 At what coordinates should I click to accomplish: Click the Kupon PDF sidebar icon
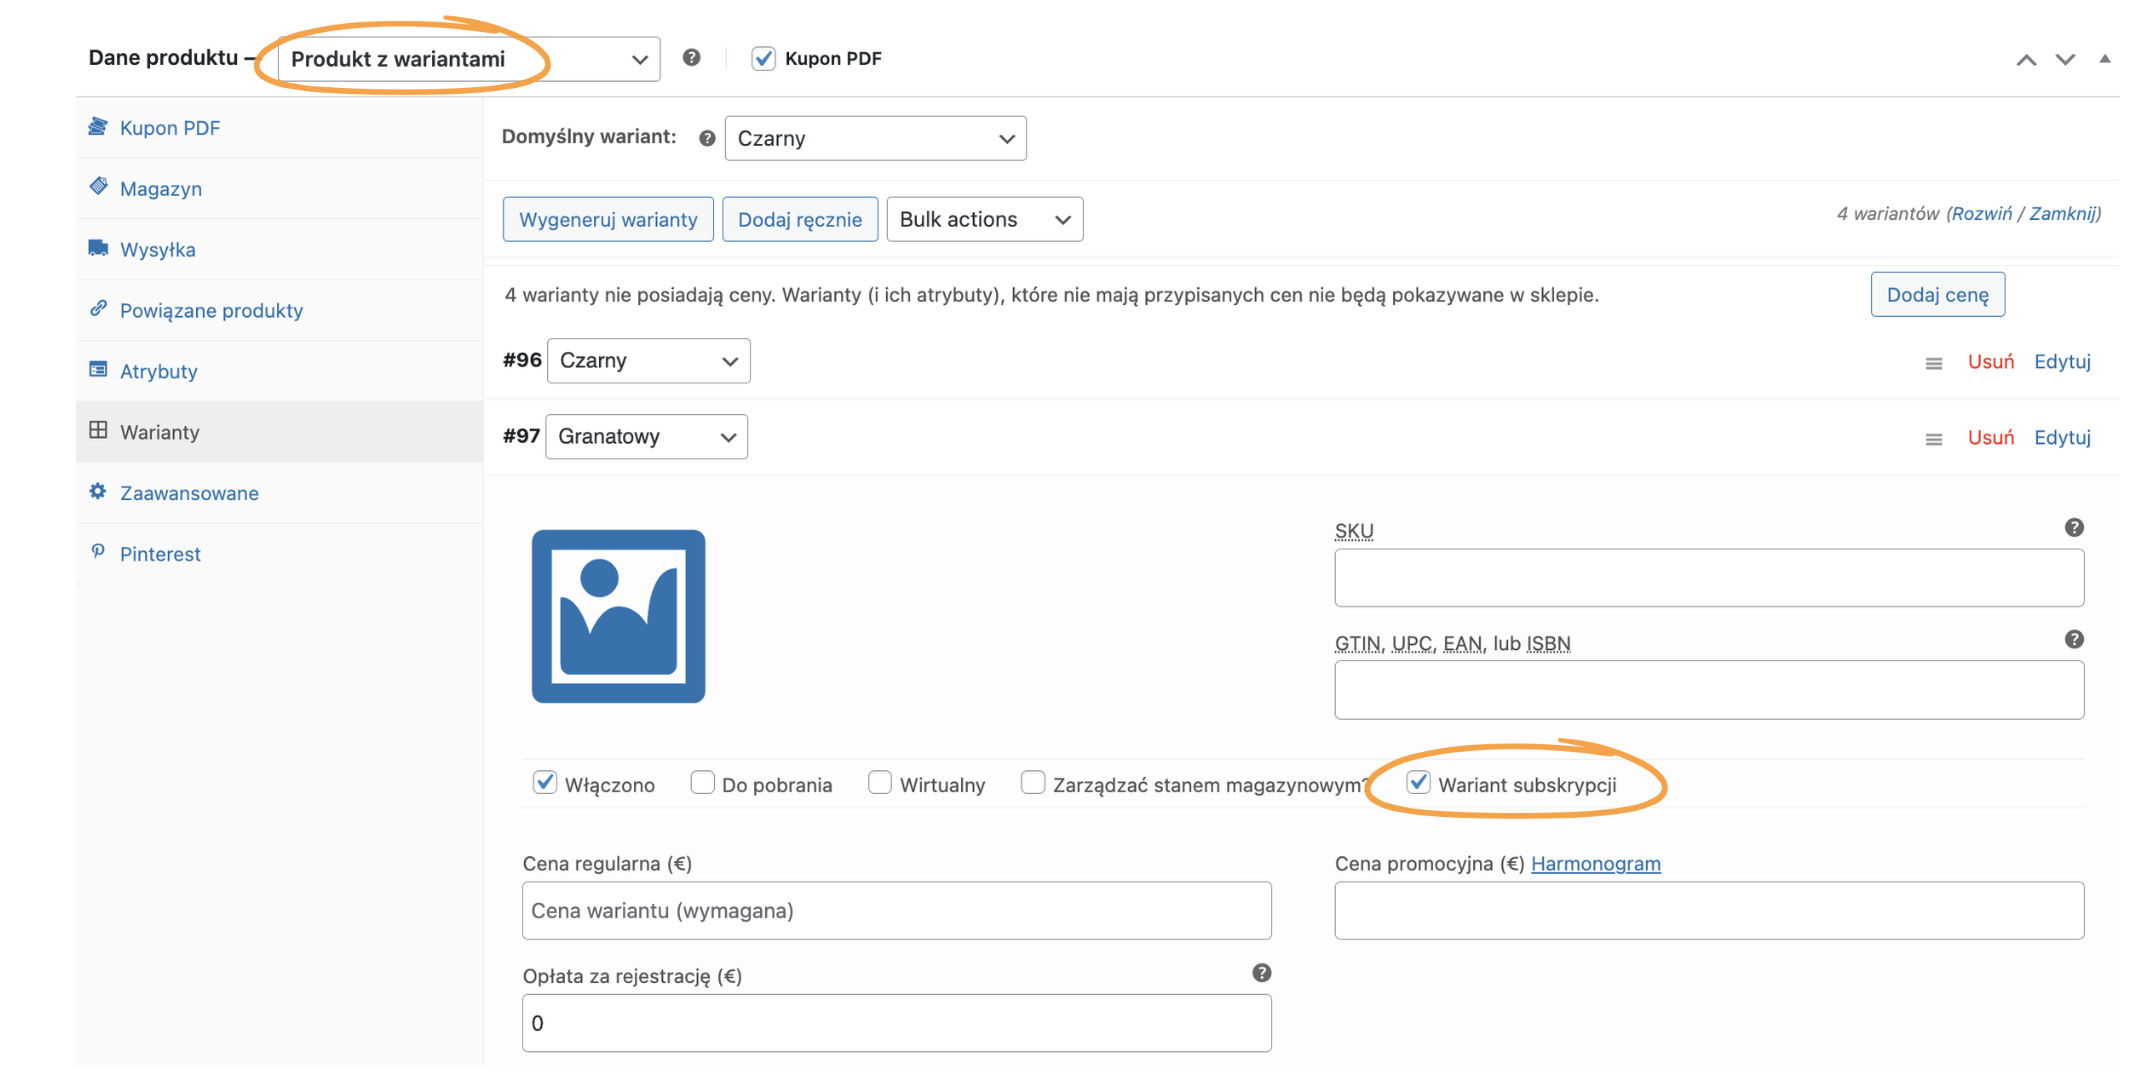click(x=98, y=127)
